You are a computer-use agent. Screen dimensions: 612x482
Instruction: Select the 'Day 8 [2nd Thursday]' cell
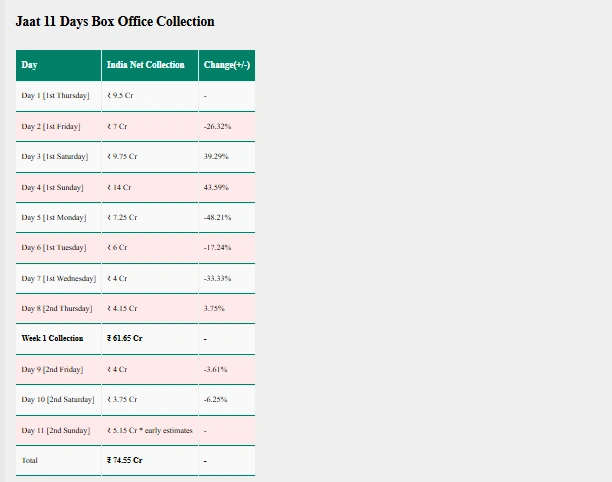[x=59, y=308]
